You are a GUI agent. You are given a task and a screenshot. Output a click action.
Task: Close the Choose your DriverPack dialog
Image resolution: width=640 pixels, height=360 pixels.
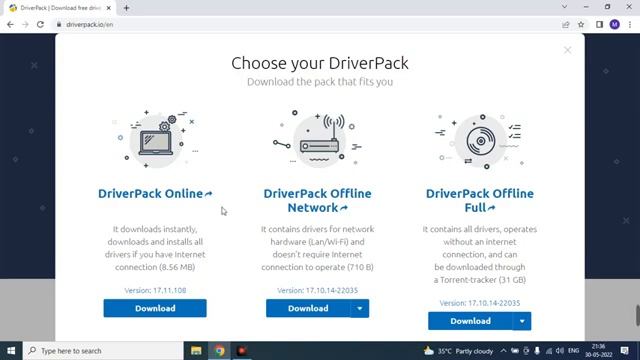coord(567,50)
